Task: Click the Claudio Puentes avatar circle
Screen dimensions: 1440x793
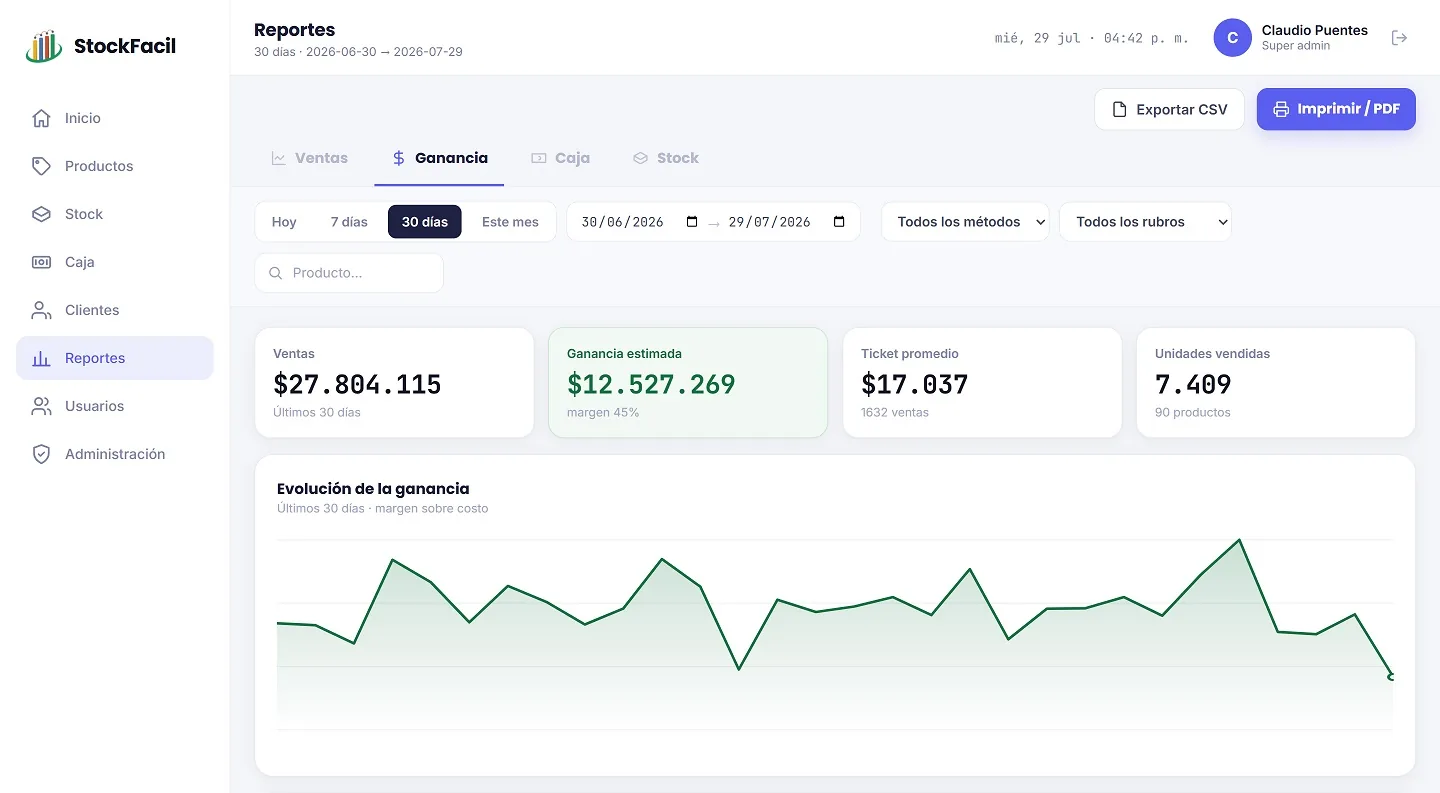Action: (1232, 38)
